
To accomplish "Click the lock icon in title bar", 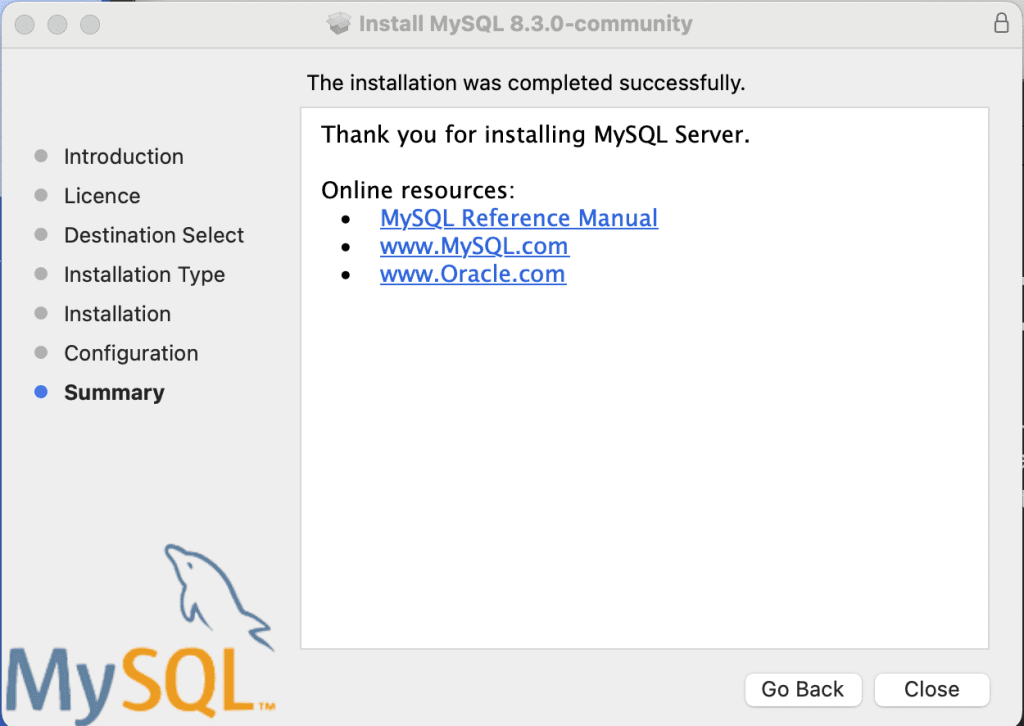I will (1001, 23).
